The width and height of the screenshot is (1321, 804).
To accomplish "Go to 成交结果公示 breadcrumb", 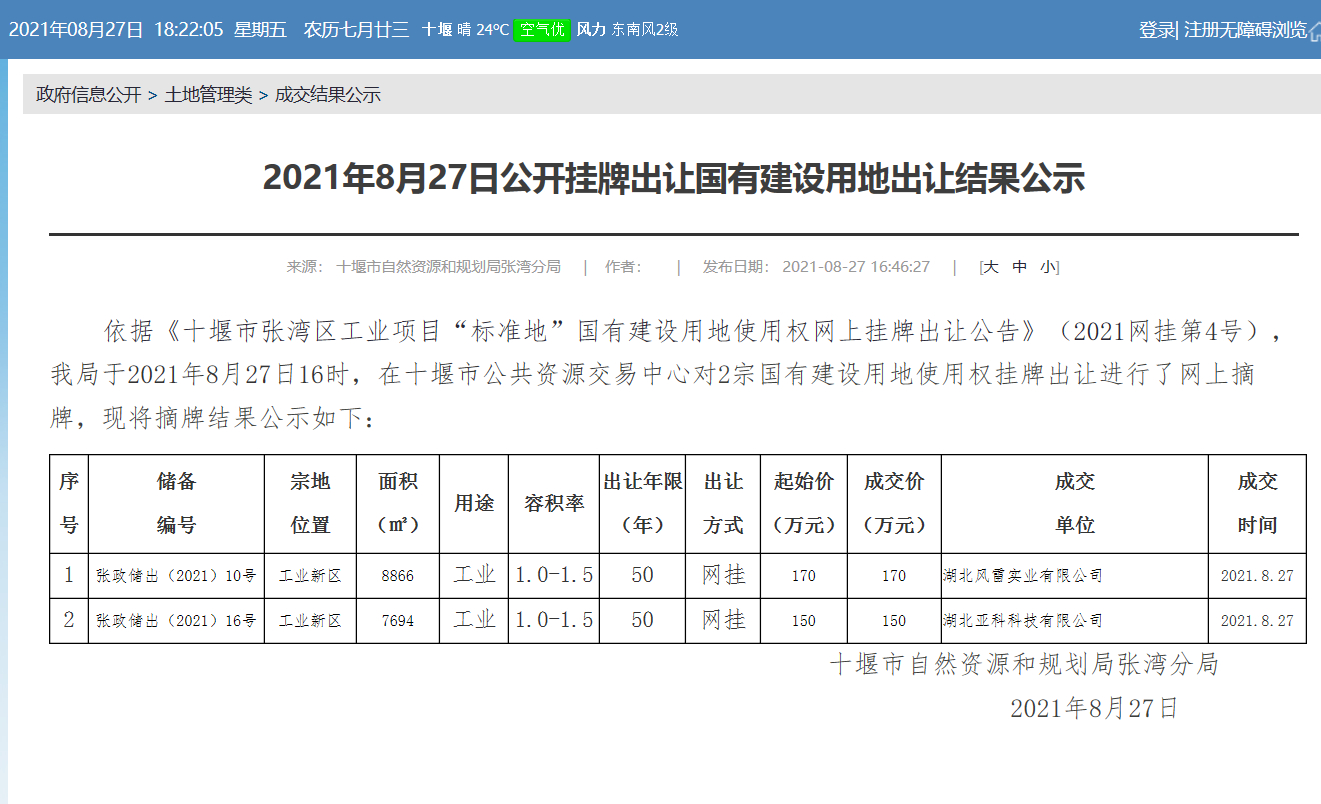I will (327, 95).
